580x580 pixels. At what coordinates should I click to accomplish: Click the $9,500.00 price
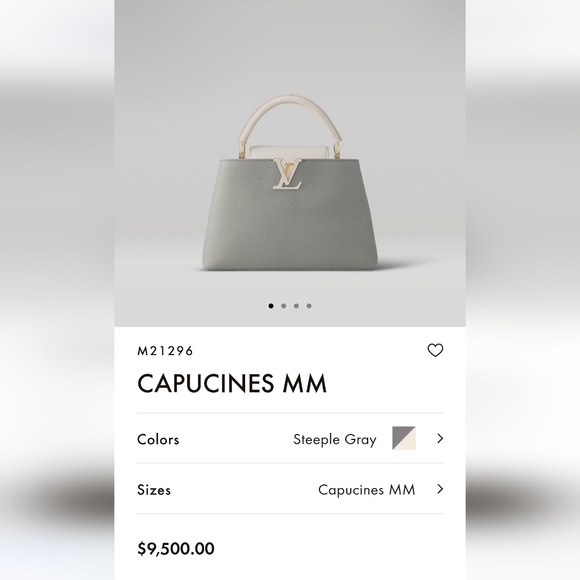point(176,549)
